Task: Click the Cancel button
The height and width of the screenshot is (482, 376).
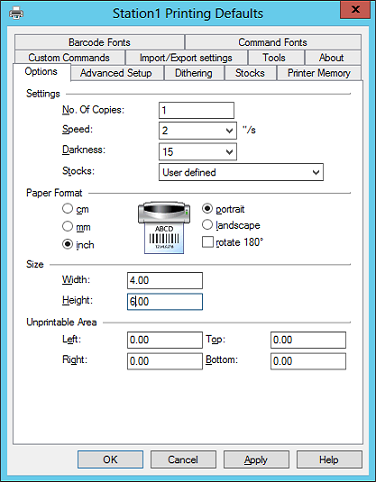Action: [183, 460]
